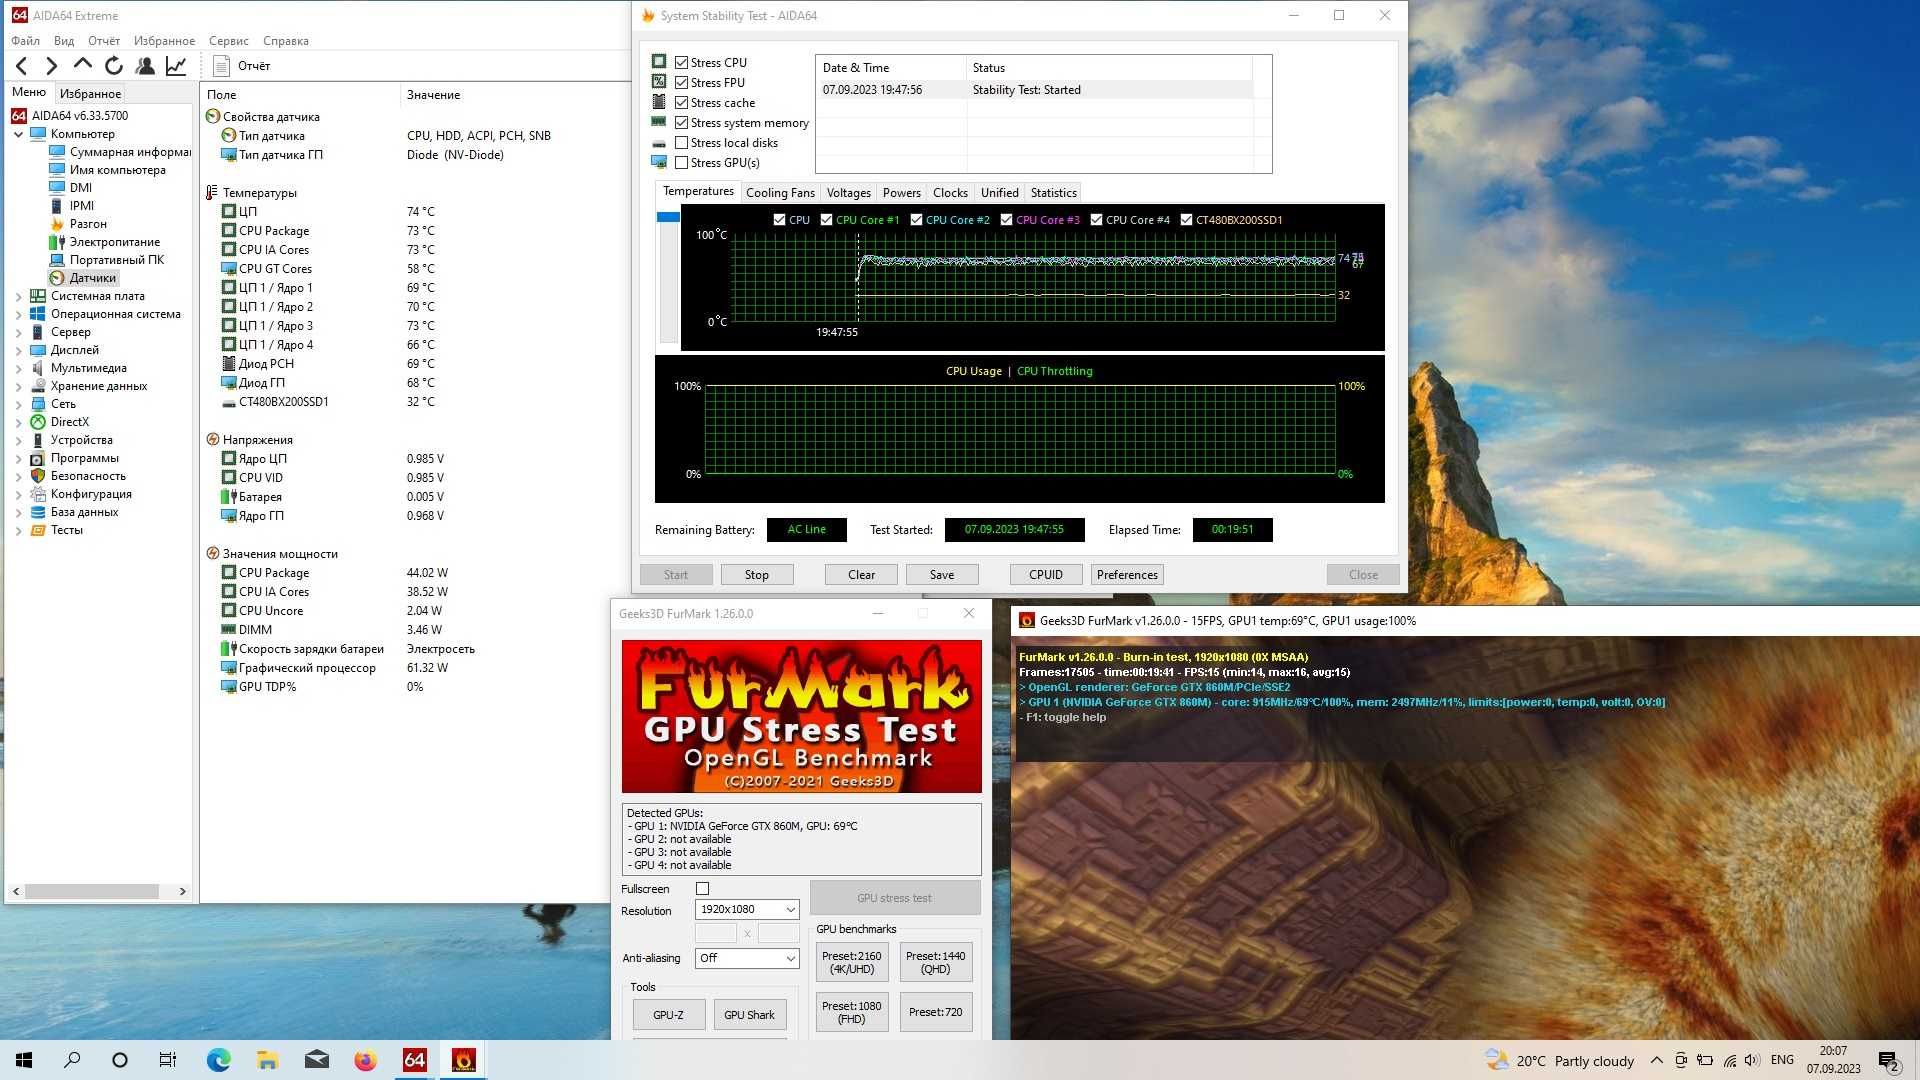Uncheck Stress system memory checkbox
Image resolution: width=1920 pixels, height=1080 pixels.
[681, 122]
